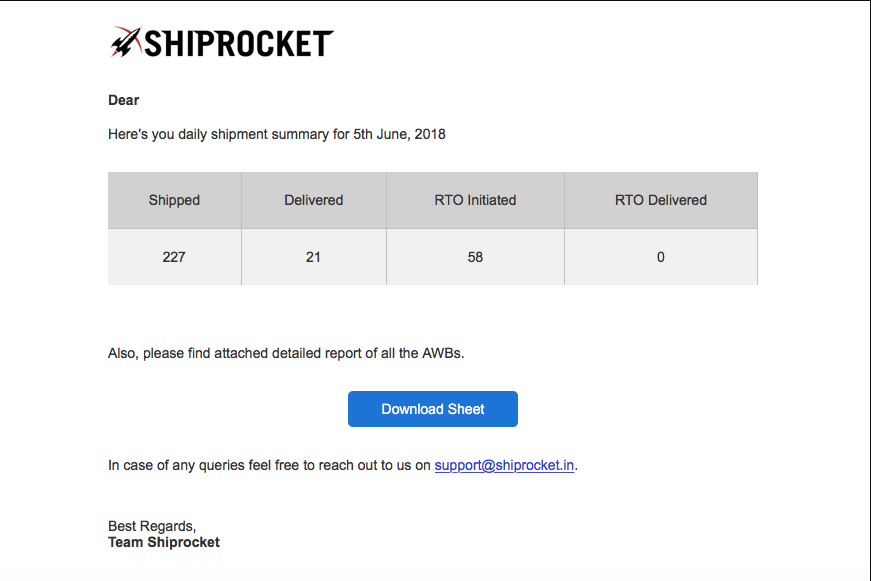Select the Delivered column header
The width and height of the screenshot is (871, 581).
click(314, 200)
